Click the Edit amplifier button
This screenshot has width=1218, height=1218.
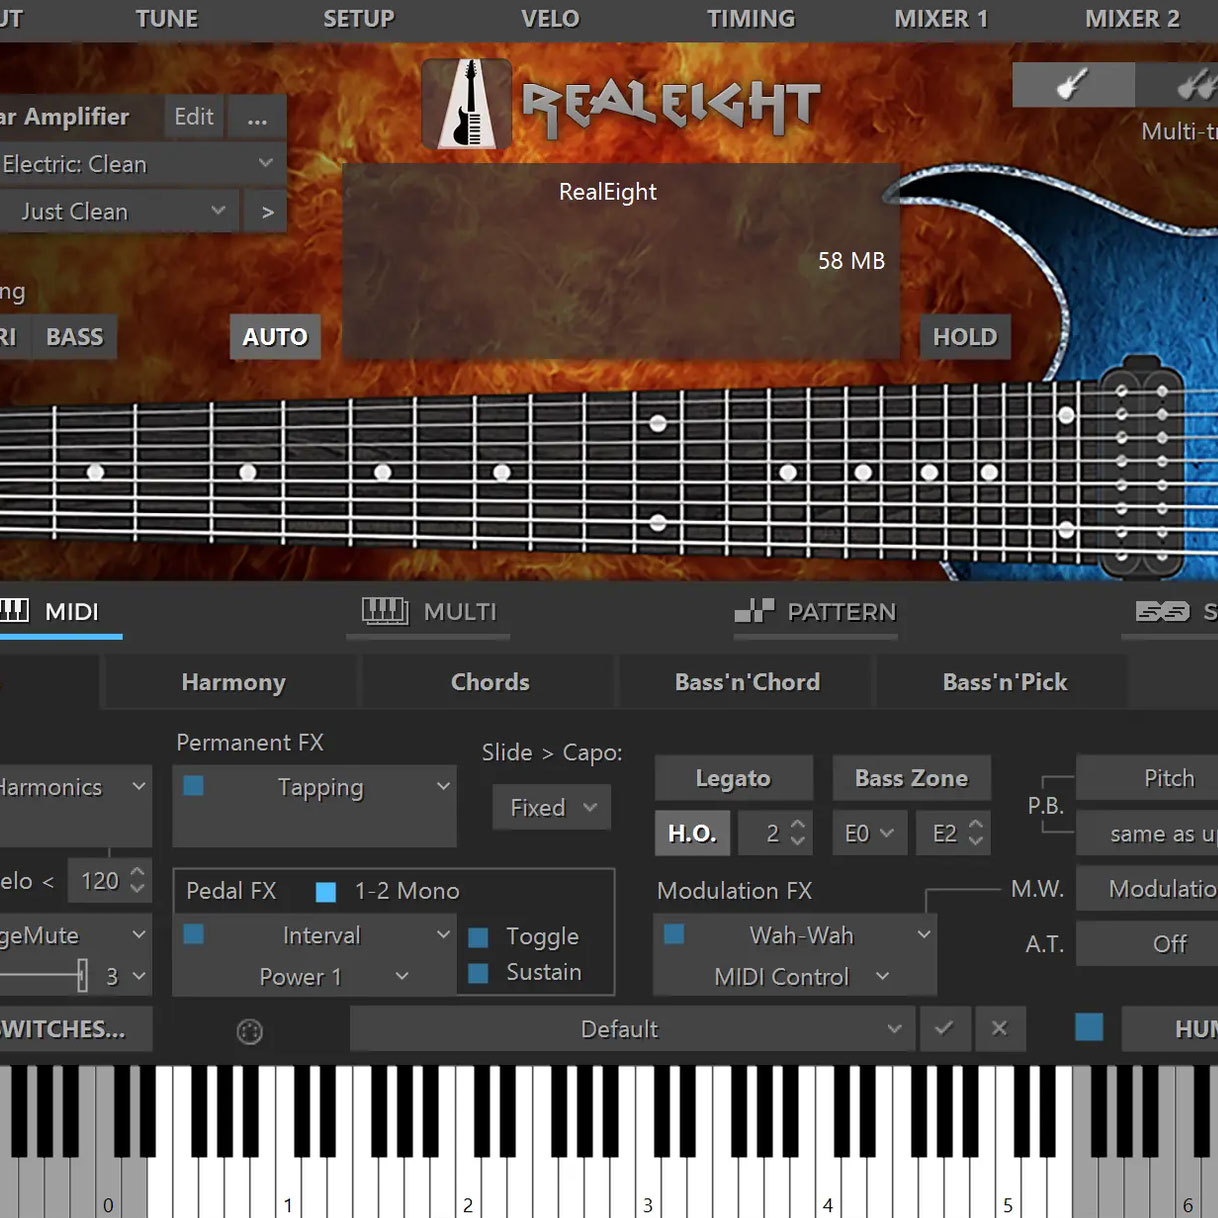click(194, 117)
